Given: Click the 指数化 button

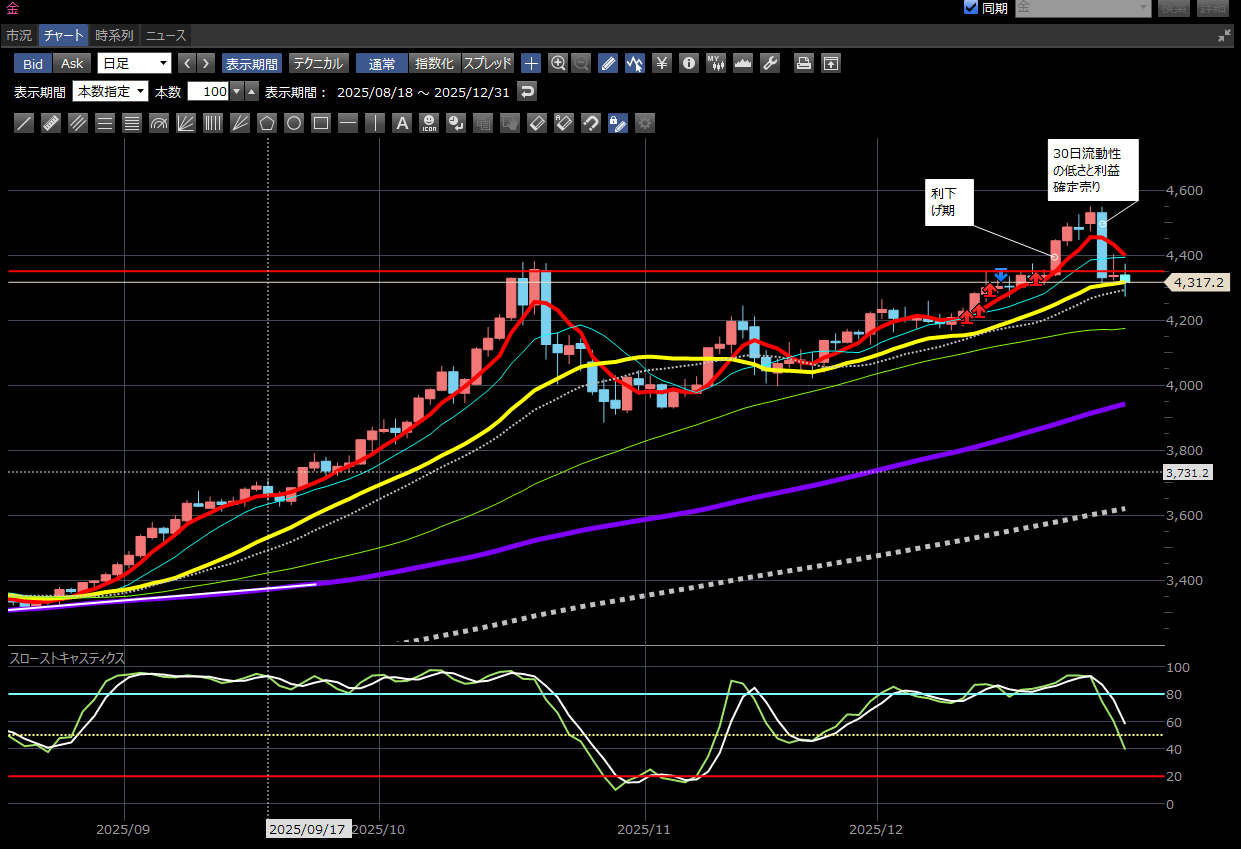Looking at the screenshot, I should [x=434, y=63].
